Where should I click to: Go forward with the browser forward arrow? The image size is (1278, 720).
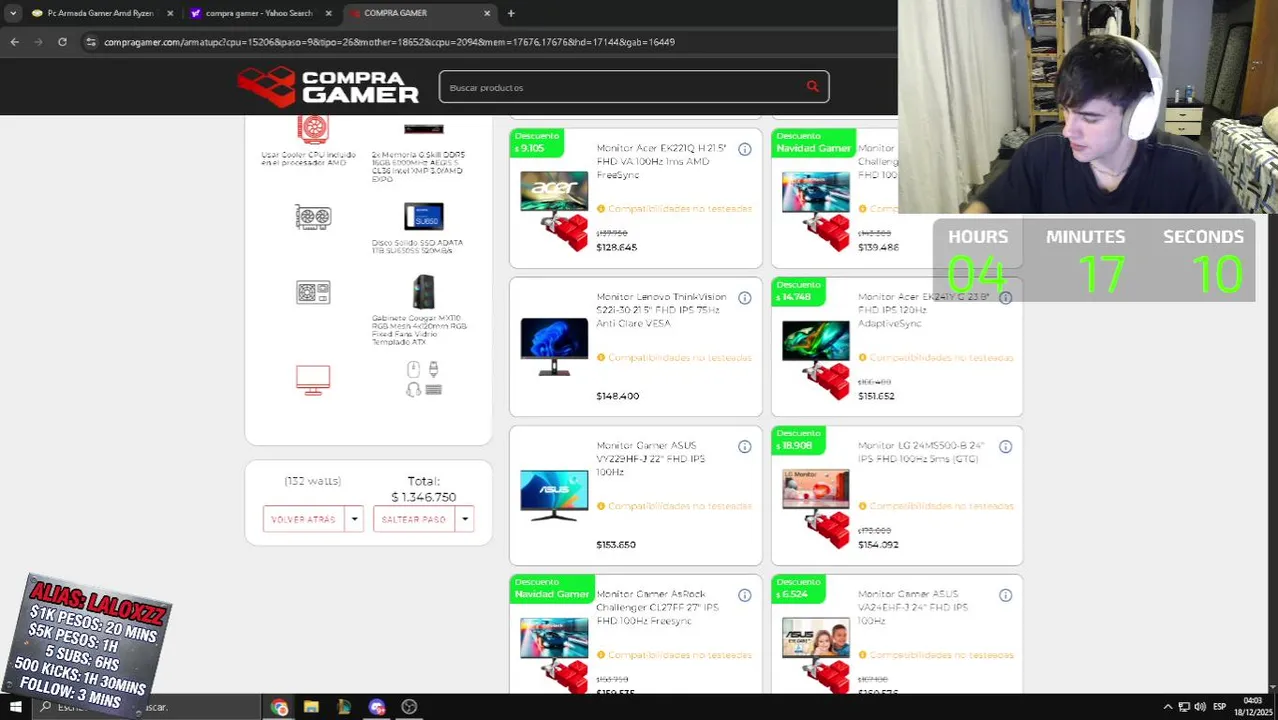(x=38, y=42)
